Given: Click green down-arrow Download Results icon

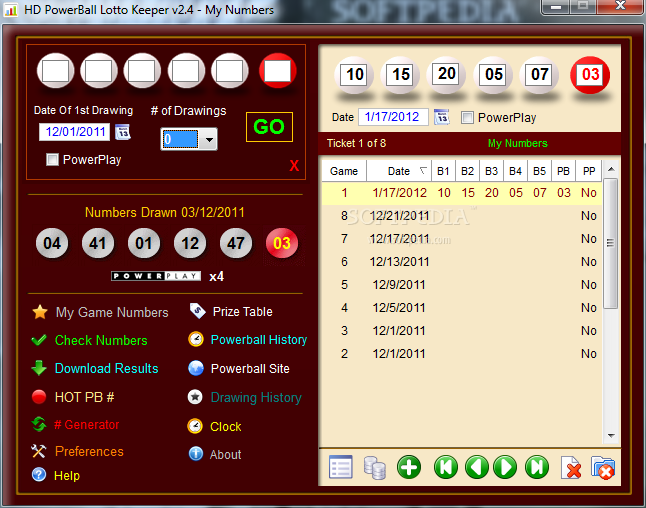Looking at the screenshot, I should coord(39,368).
